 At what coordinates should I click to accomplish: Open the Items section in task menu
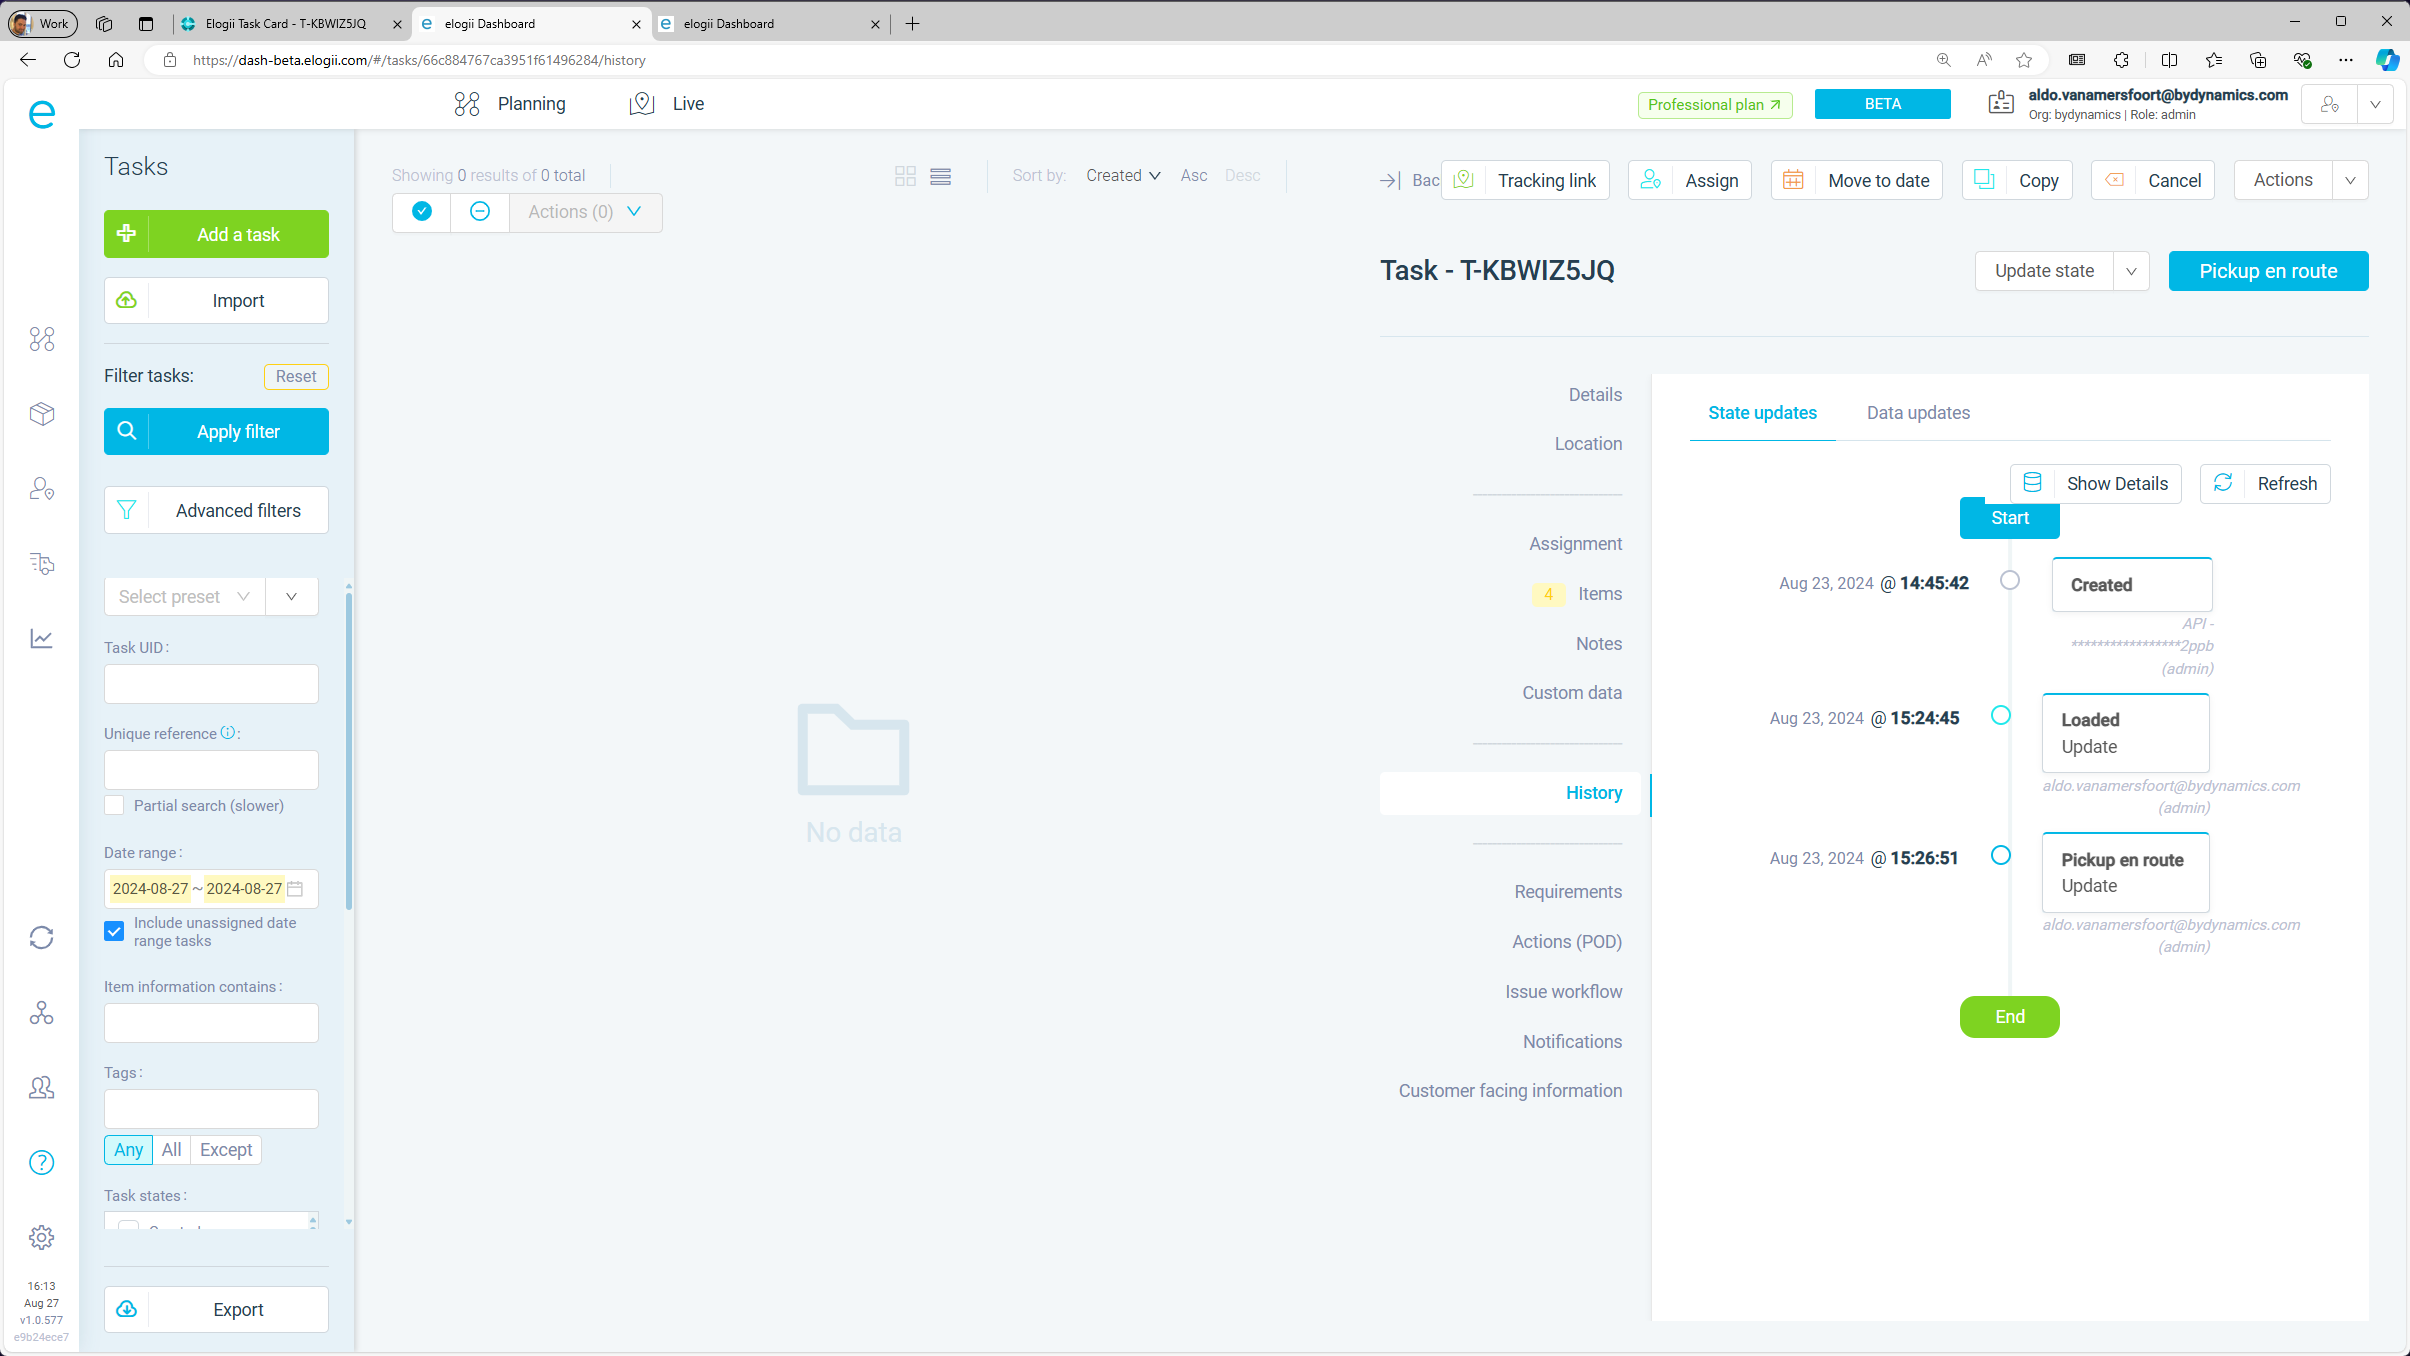click(1599, 593)
